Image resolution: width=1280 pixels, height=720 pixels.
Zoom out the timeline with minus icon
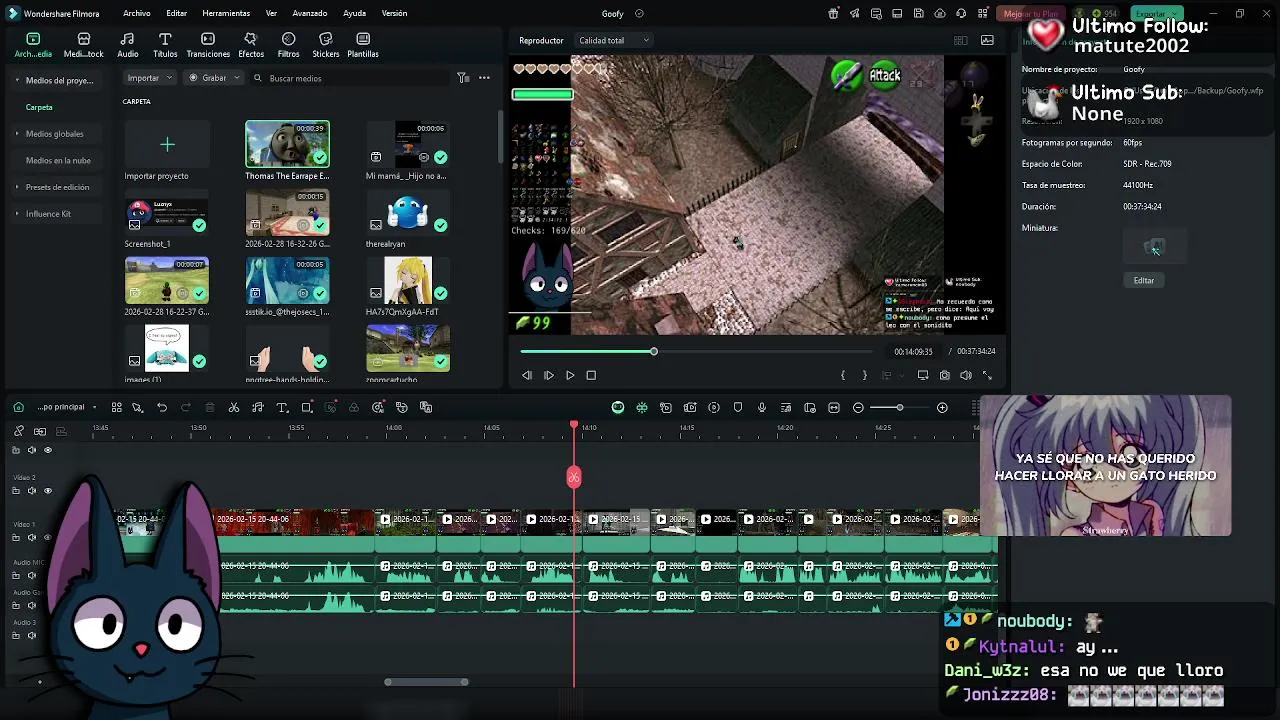click(x=858, y=407)
